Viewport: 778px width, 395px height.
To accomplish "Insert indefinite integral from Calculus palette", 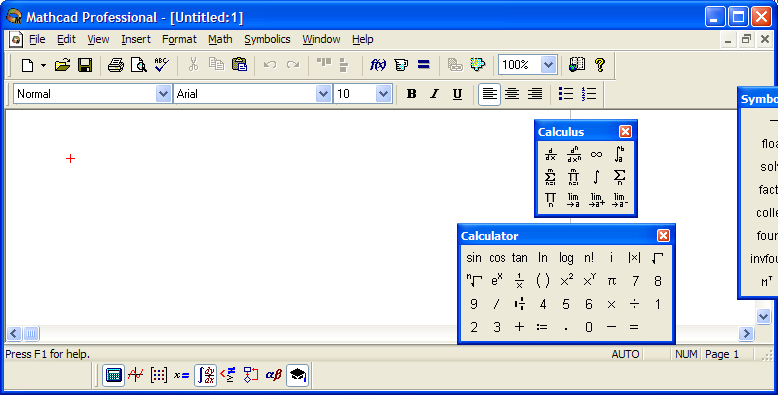I will (x=596, y=177).
